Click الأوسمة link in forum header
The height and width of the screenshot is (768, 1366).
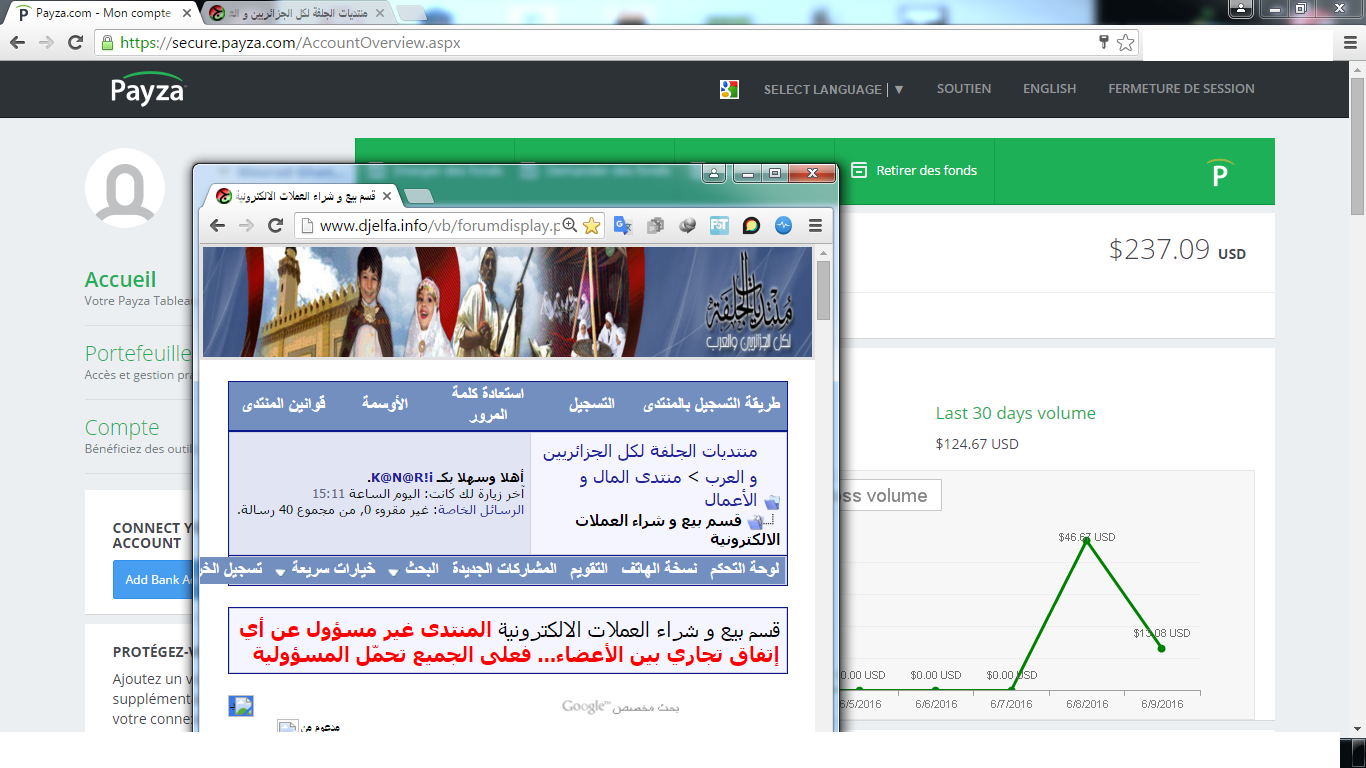(385, 404)
